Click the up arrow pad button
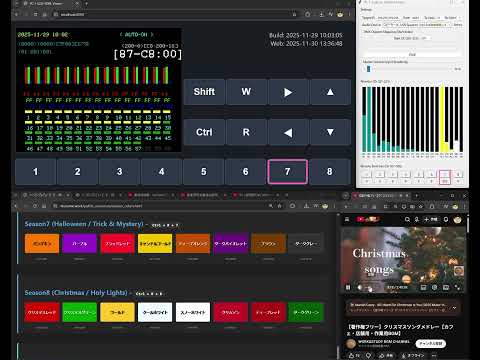480x360 pixels. tap(330, 92)
